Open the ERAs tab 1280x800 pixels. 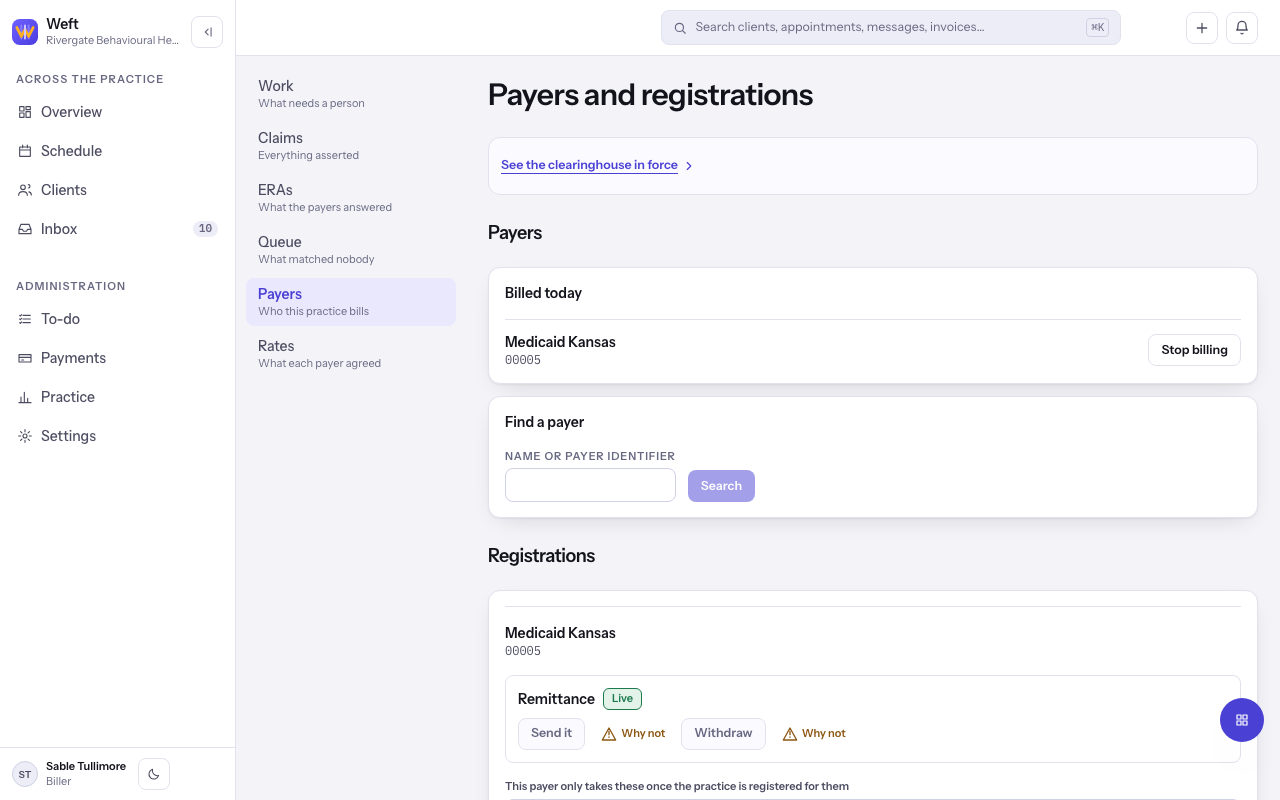351,198
